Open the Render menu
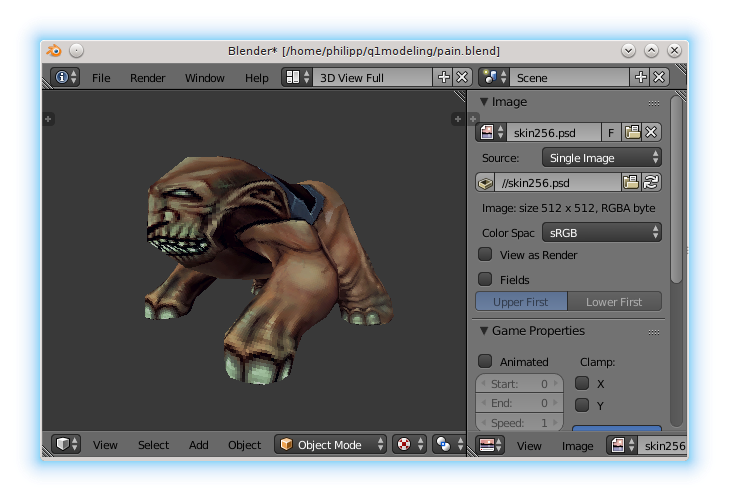The width and height of the screenshot is (729, 501). coord(147,78)
